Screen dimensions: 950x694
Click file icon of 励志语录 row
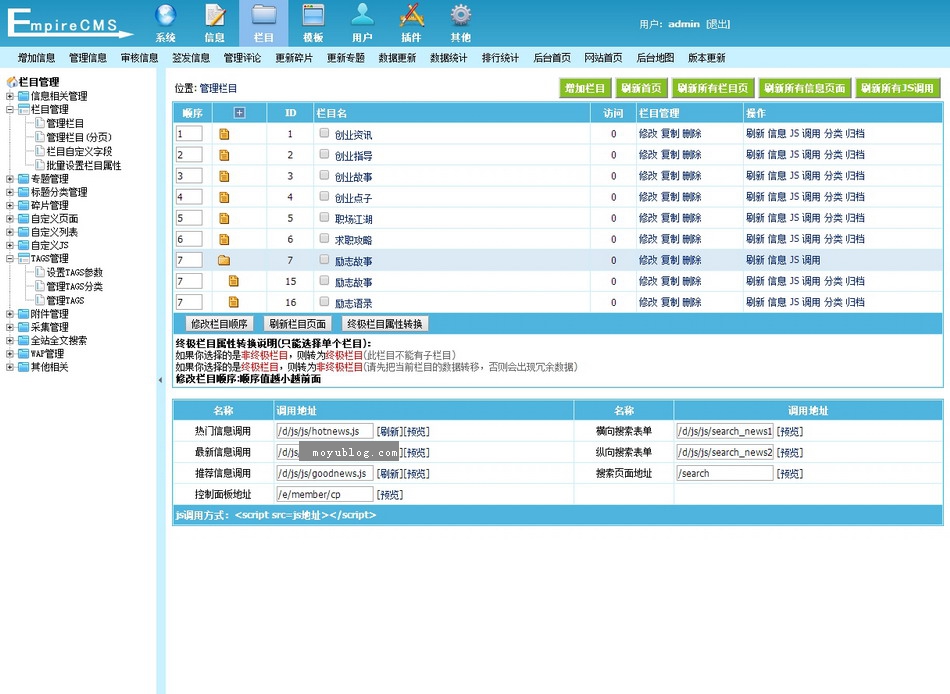234,302
